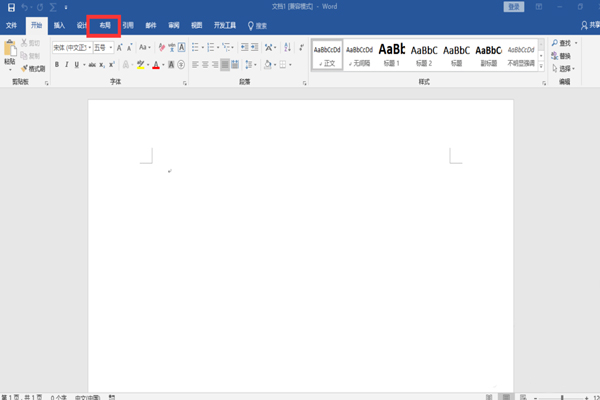Apply the 标题 1 style thumbnail
The image size is (600, 400).
coord(392,54)
